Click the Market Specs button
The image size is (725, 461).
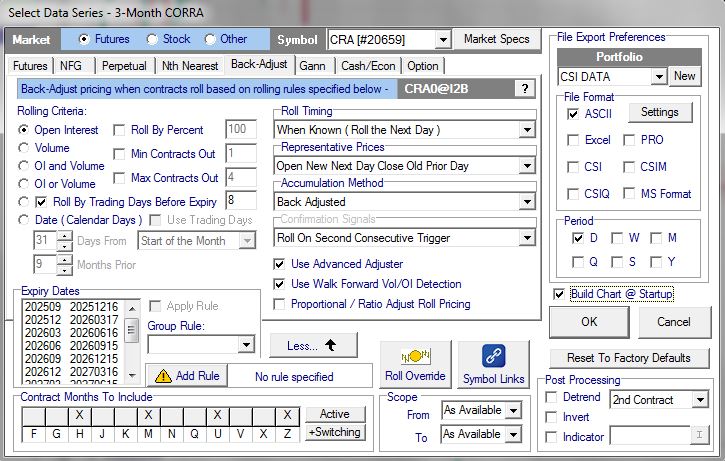coord(497,39)
